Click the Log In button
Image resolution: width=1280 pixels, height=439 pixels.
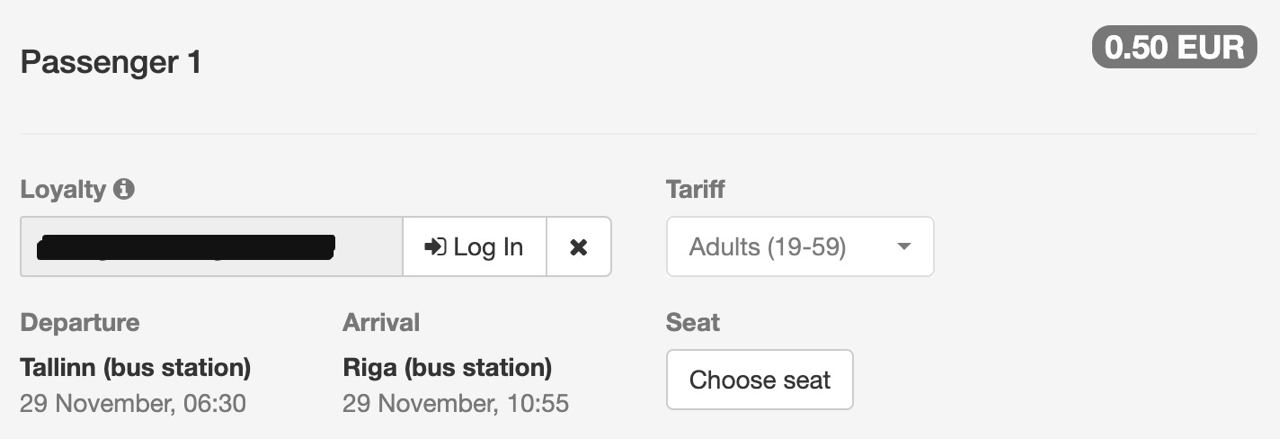pyautogui.click(x=474, y=247)
